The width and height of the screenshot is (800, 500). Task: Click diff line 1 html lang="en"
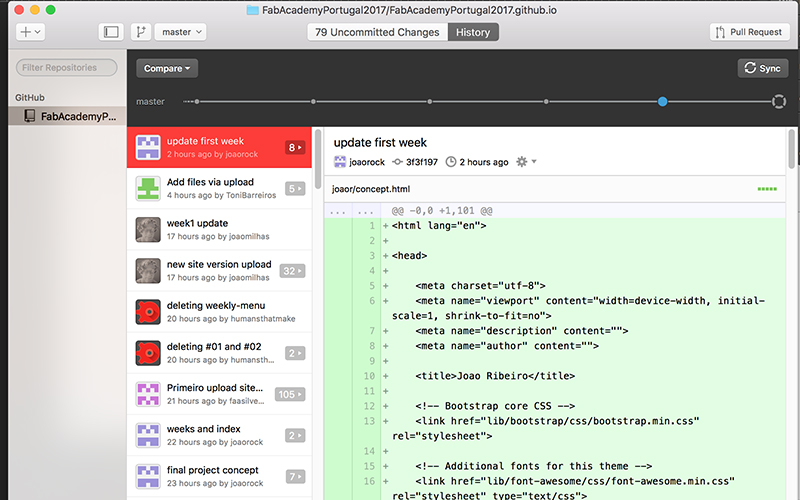coord(555,226)
